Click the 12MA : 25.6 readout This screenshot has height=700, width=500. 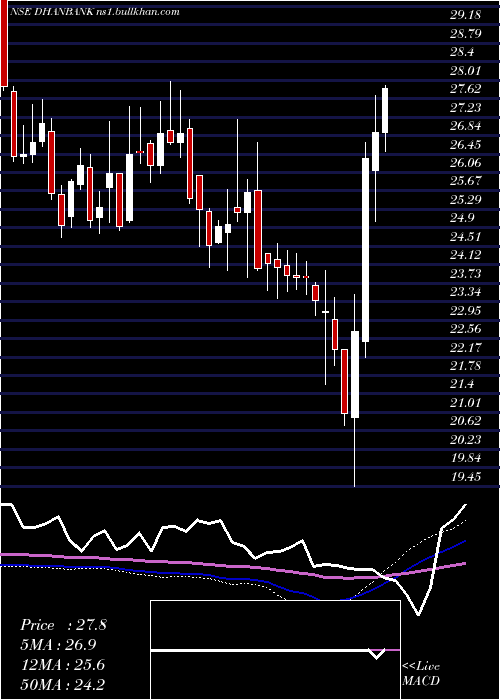[x=62, y=665]
